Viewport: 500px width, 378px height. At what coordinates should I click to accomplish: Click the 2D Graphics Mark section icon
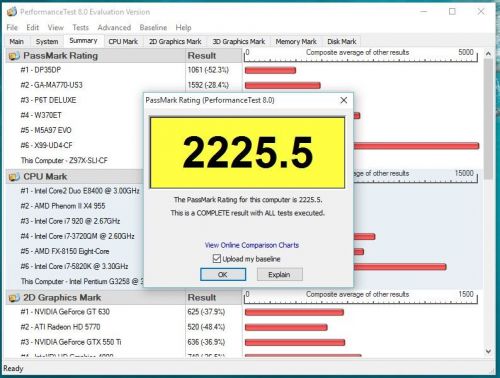coord(14,298)
